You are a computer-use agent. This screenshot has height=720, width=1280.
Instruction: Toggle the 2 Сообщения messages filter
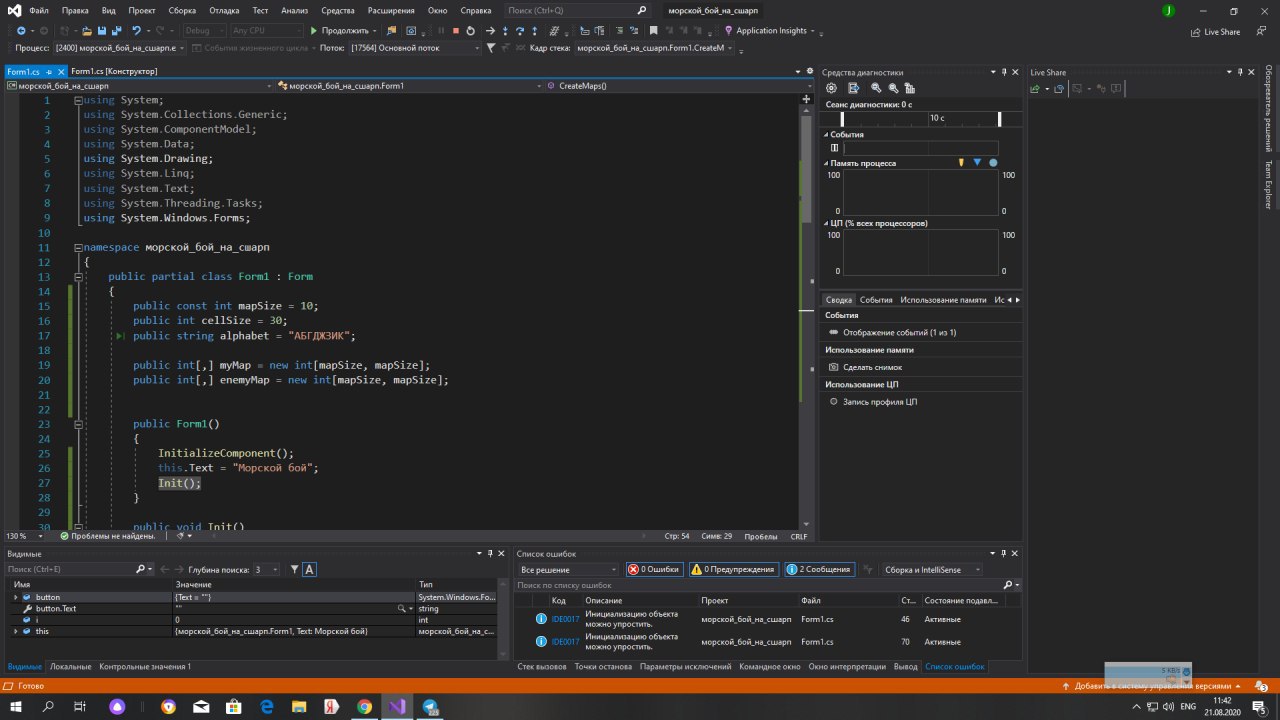point(818,569)
